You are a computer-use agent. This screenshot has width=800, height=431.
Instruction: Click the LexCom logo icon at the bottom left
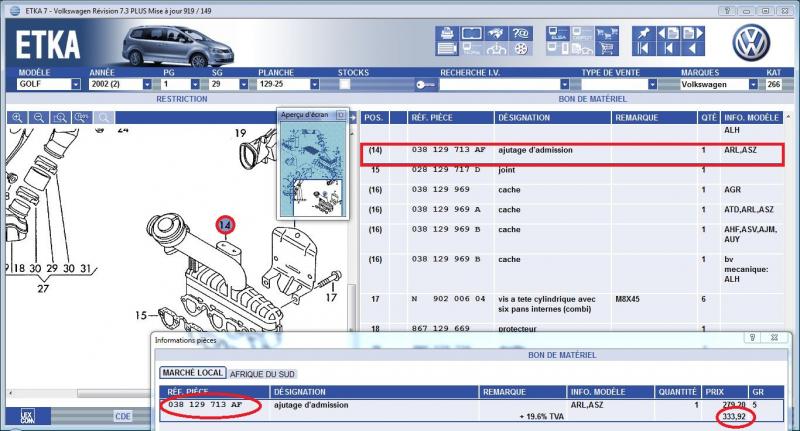[x=28, y=416]
